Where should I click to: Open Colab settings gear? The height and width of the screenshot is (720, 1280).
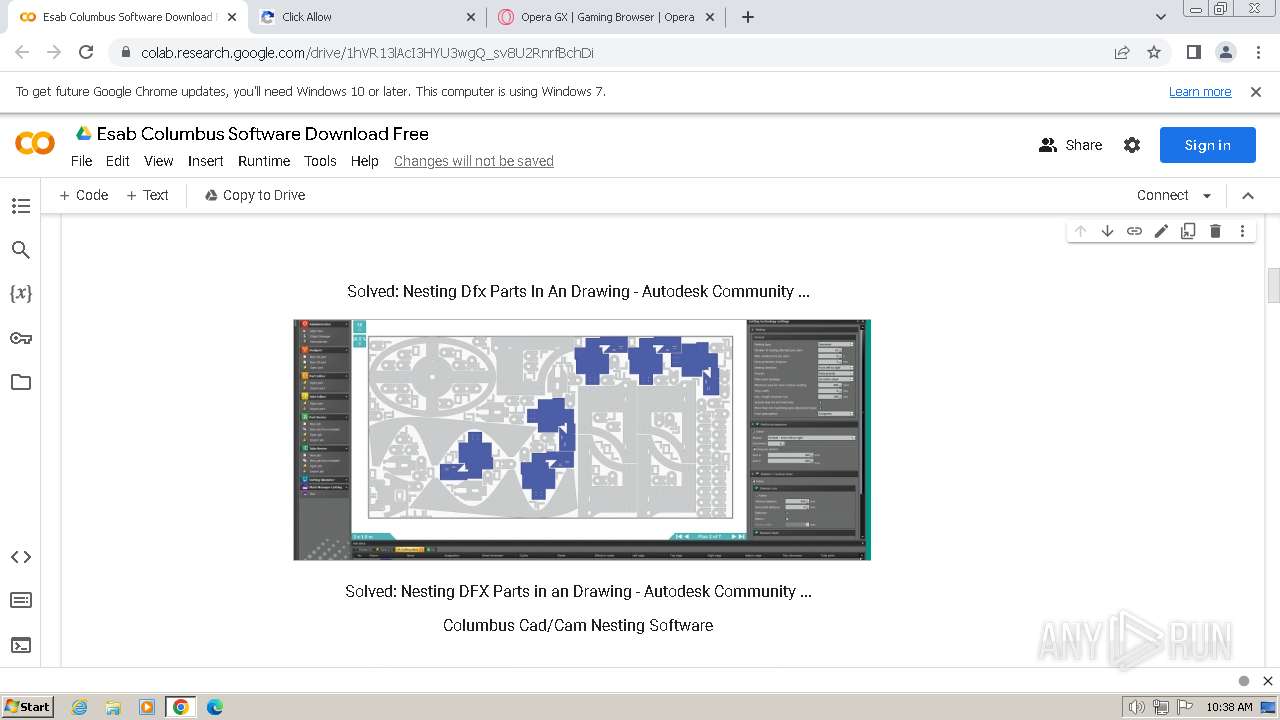pos(1132,145)
